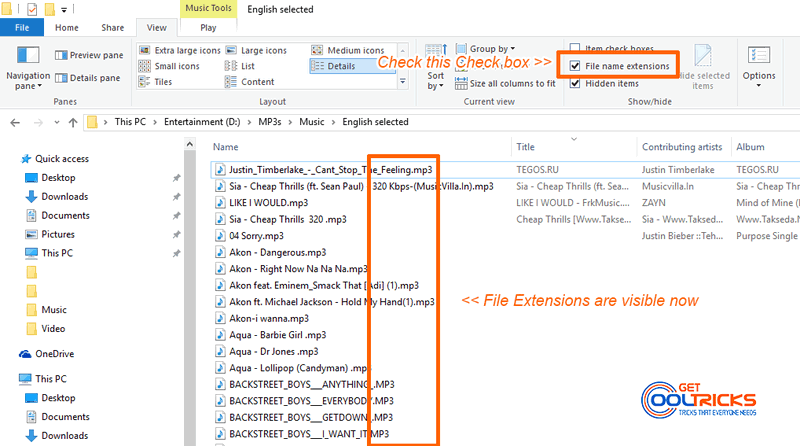Viewport: 800px width, 446px height.
Task: Open the Group by dropdown
Action: 485,49
